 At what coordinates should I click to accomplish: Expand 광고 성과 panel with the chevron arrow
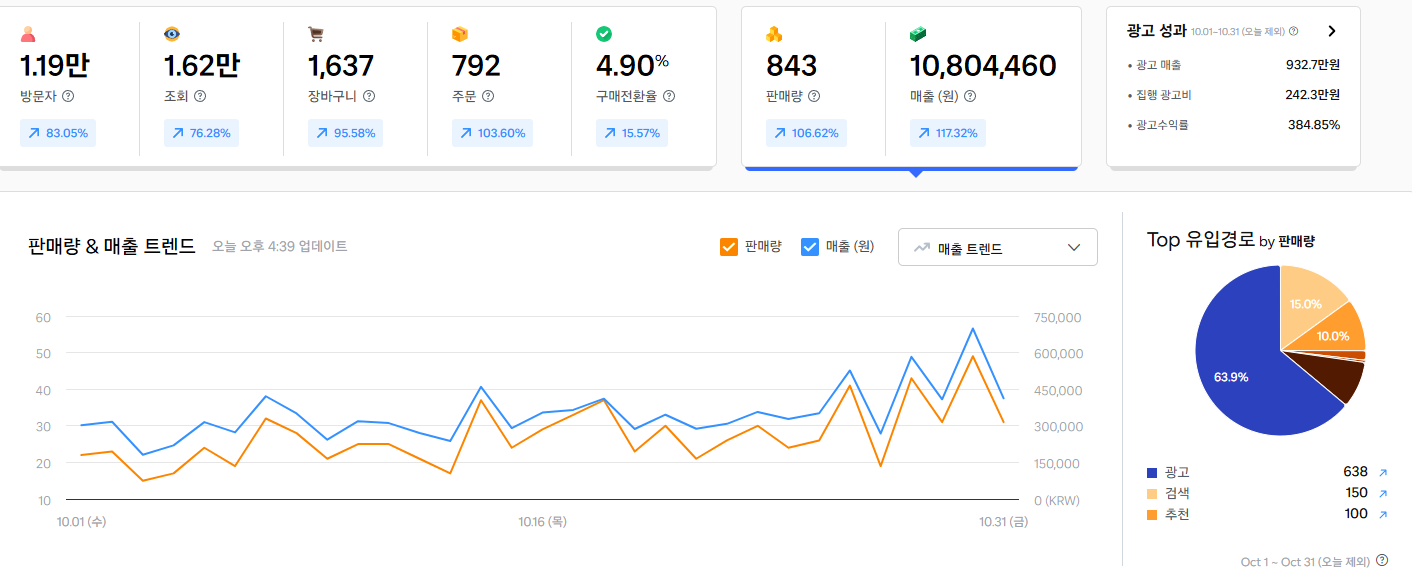1331,31
